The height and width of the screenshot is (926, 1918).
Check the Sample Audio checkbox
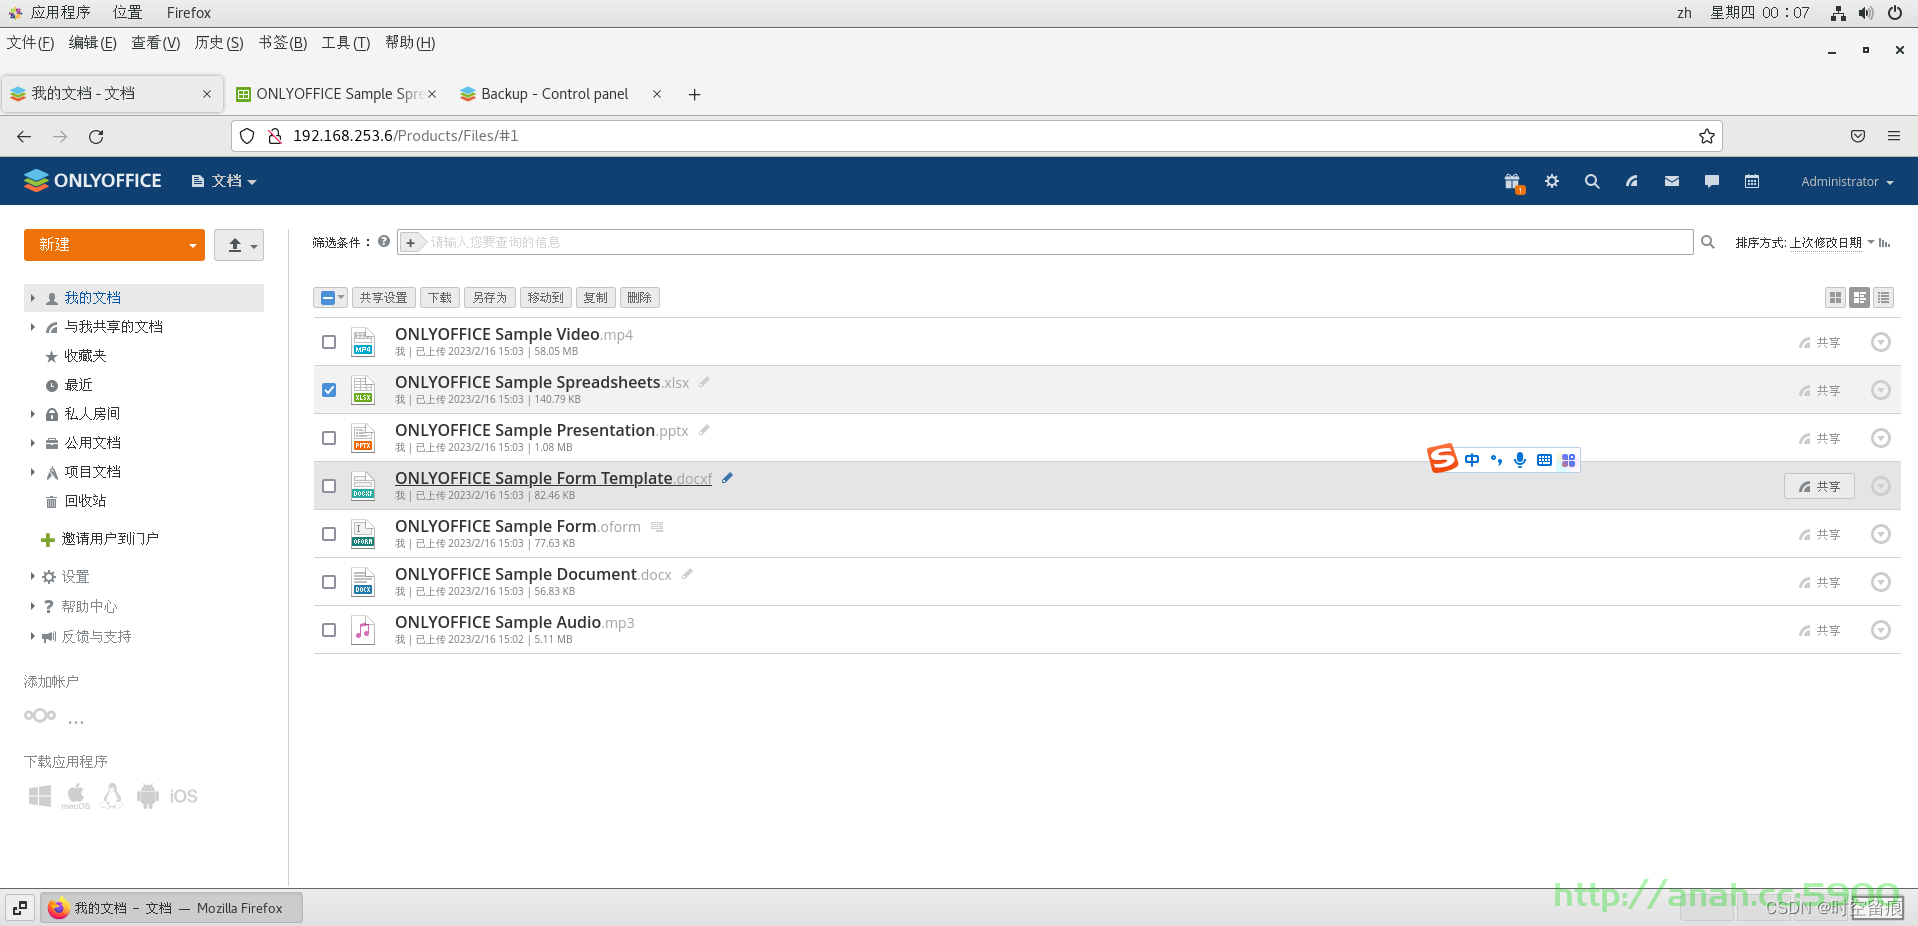pyautogui.click(x=329, y=630)
